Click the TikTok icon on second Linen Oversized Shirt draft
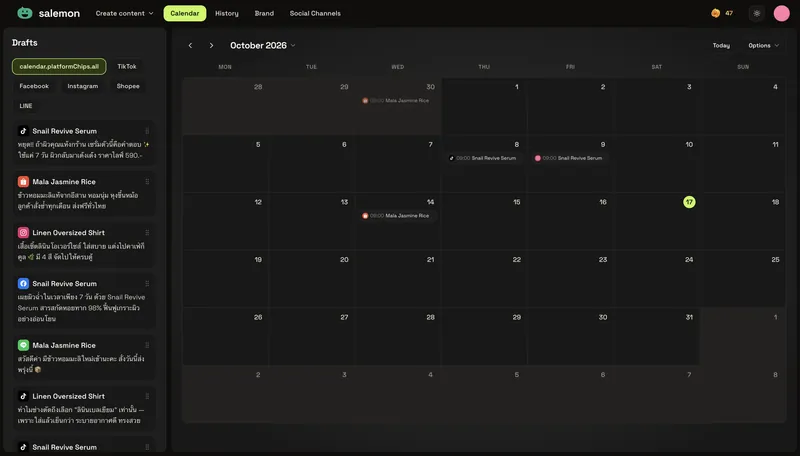800x456 pixels. [23, 396]
